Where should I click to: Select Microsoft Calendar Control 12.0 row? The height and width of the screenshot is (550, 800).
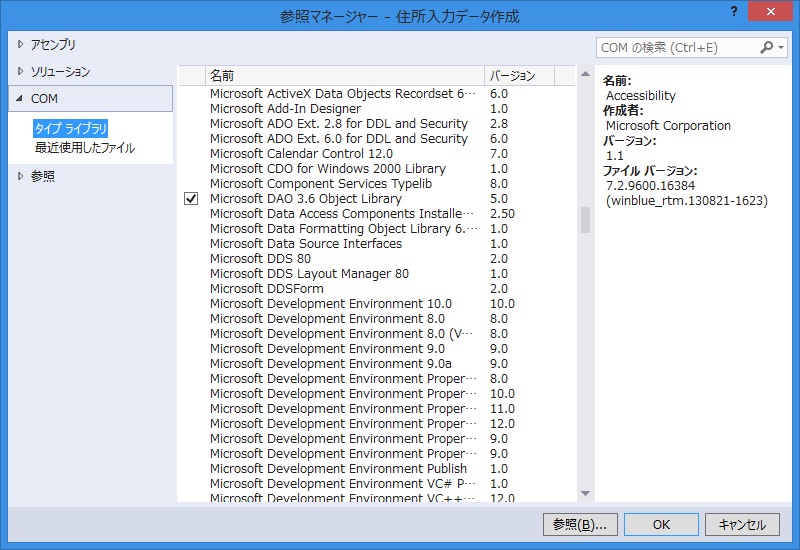coord(301,154)
